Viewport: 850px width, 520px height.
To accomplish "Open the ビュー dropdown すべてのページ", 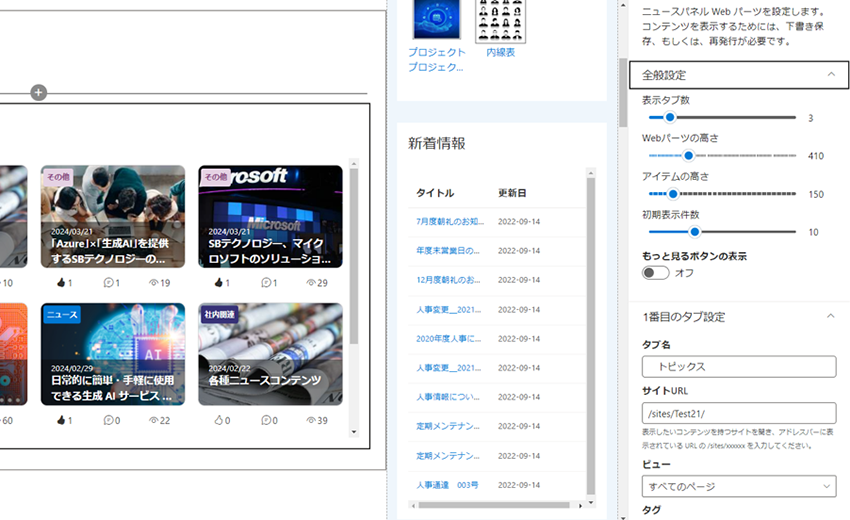I will click(x=739, y=486).
